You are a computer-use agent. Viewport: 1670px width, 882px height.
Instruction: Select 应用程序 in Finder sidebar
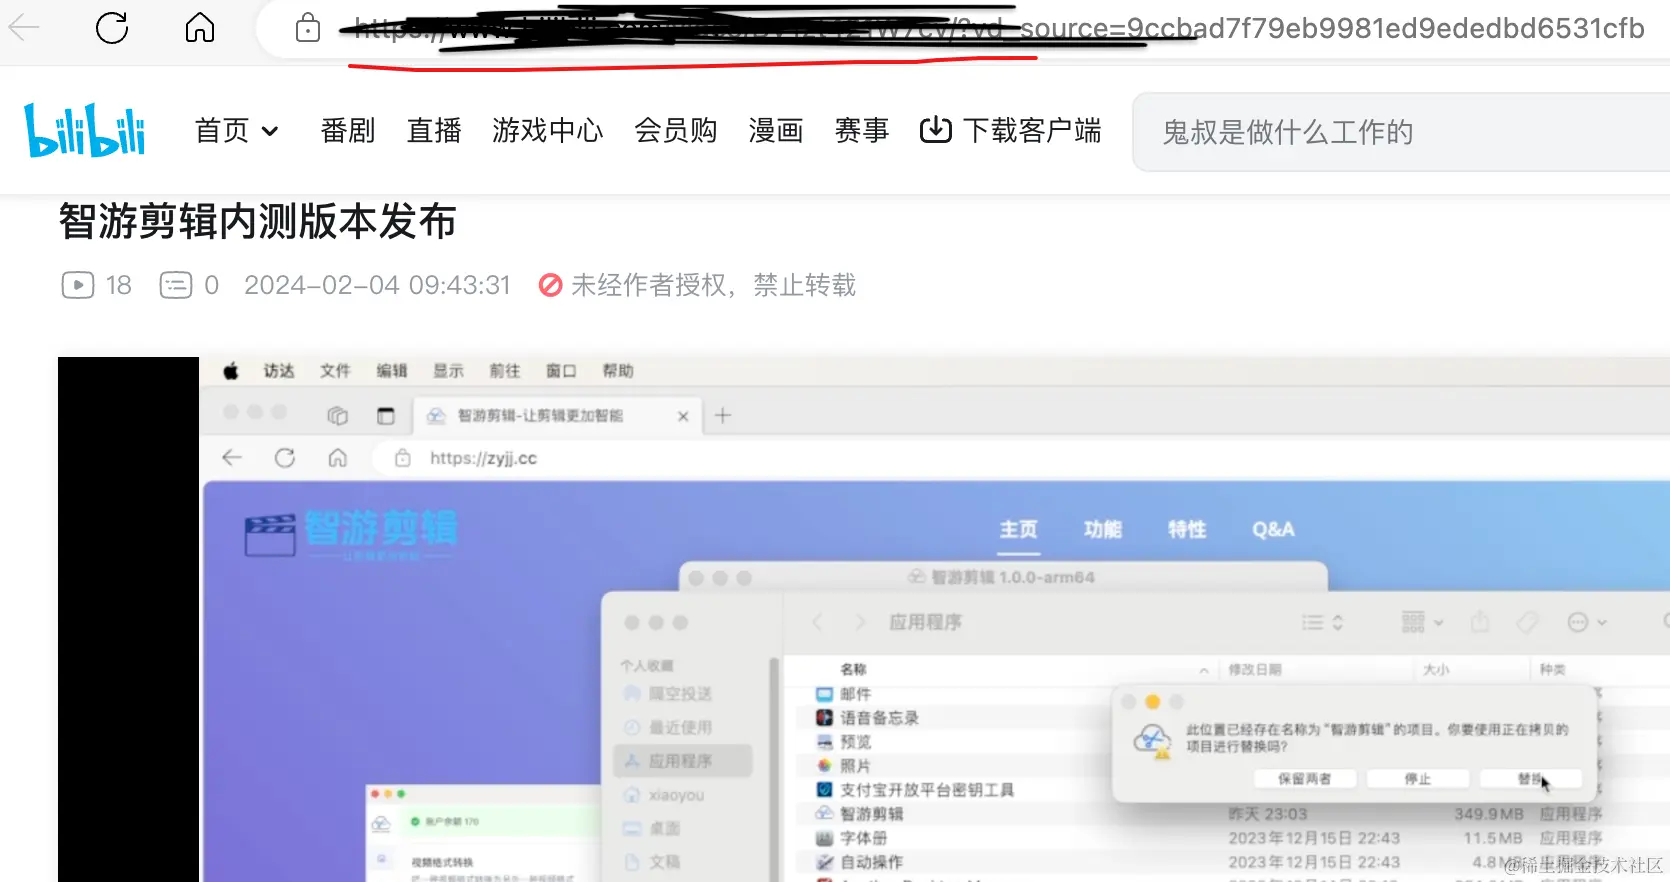(684, 761)
